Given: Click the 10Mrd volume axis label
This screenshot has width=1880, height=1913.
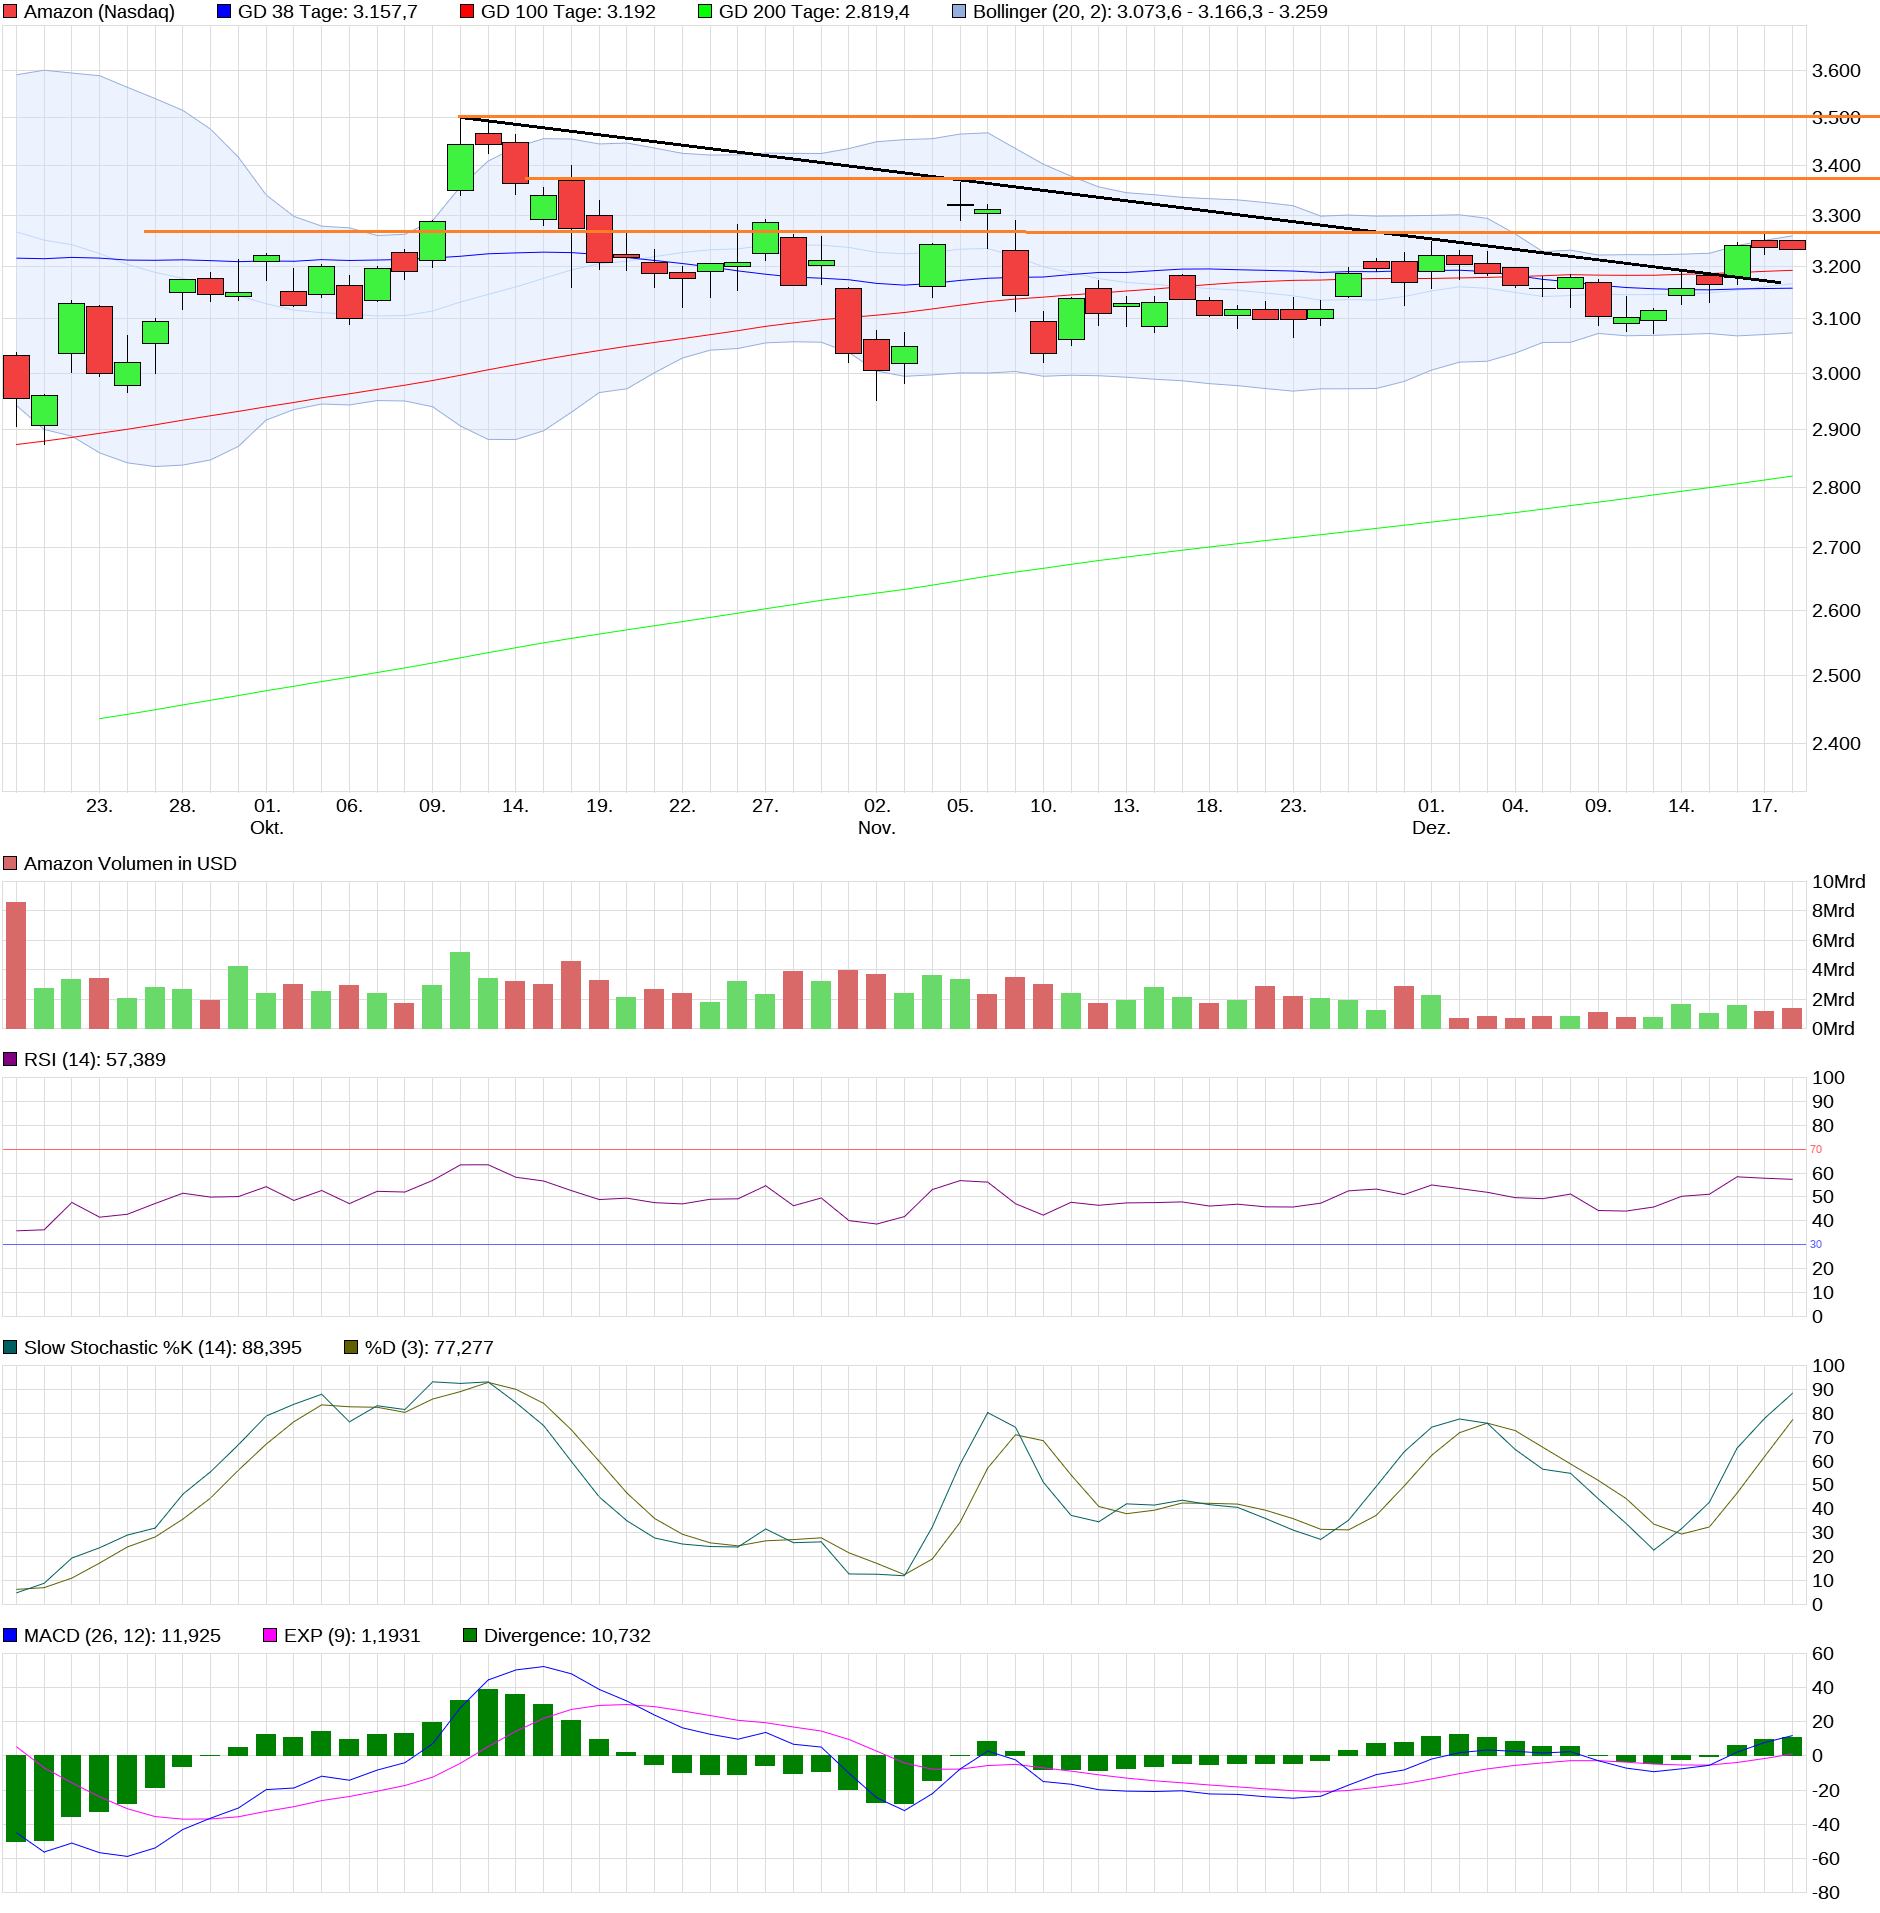Looking at the screenshot, I should pos(1838,881).
